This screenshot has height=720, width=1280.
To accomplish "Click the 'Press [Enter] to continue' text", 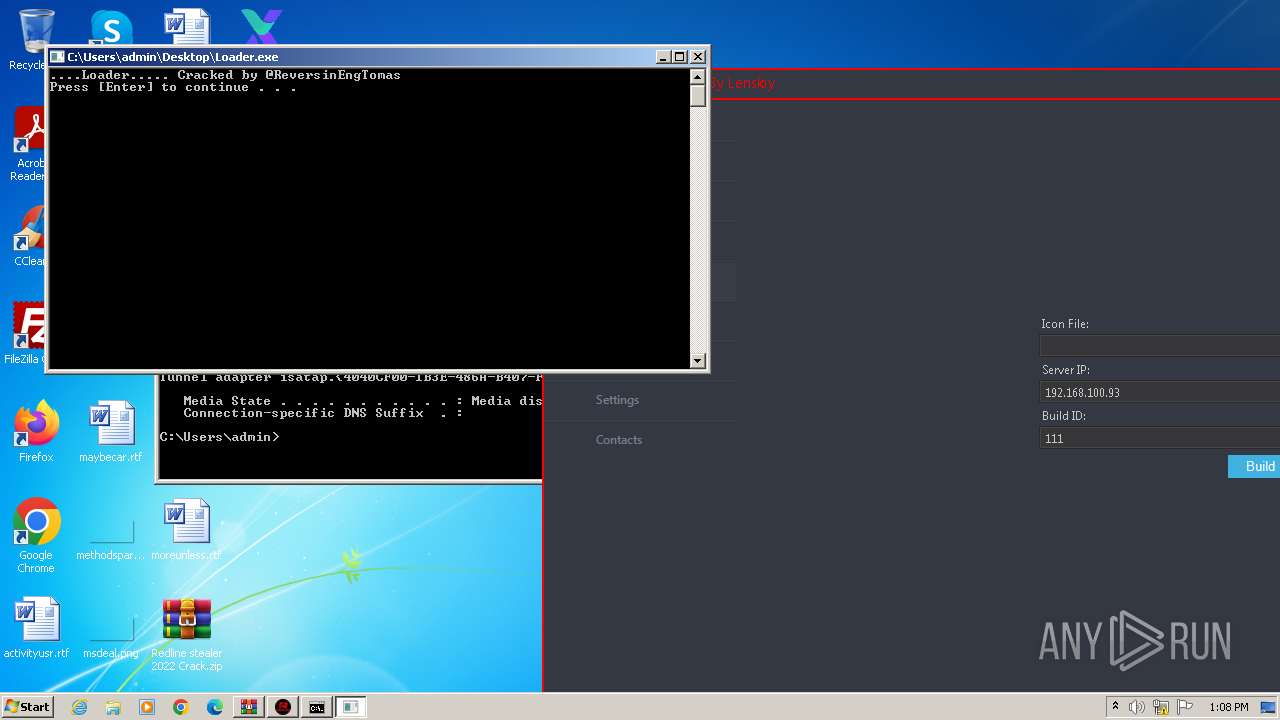I will (173, 87).
